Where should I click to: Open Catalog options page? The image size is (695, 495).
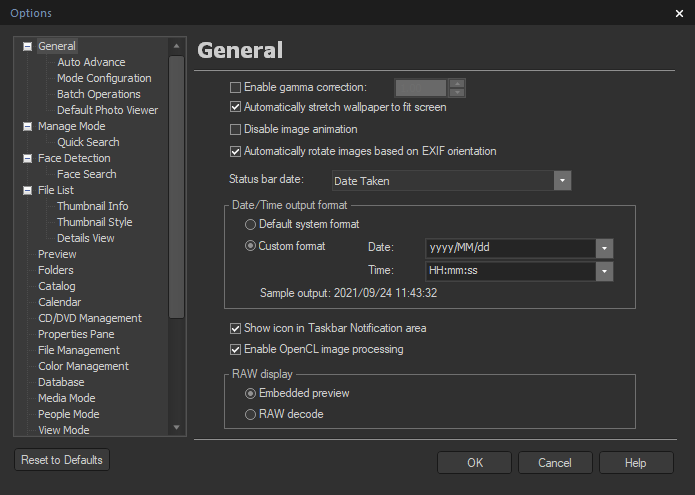click(x=57, y=286)
